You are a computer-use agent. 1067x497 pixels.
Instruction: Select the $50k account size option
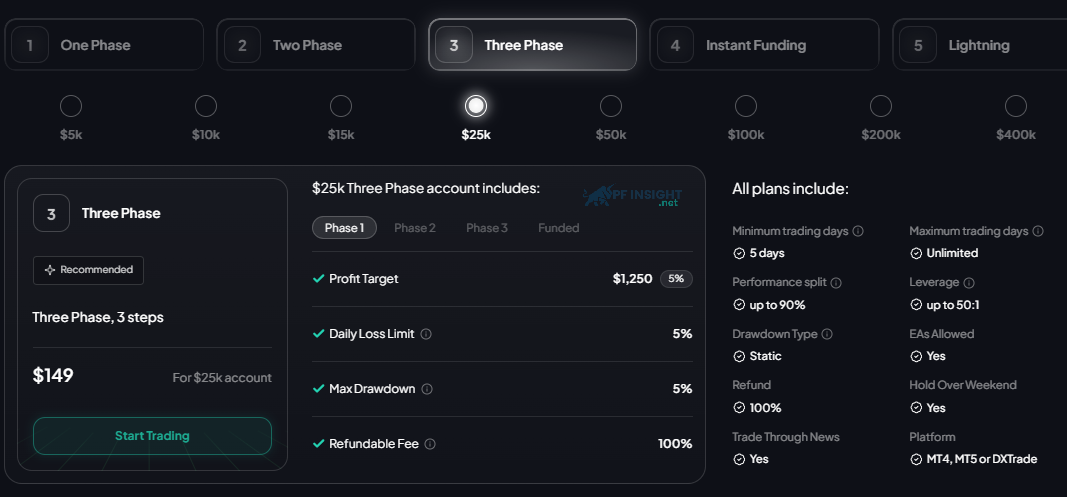611,106
